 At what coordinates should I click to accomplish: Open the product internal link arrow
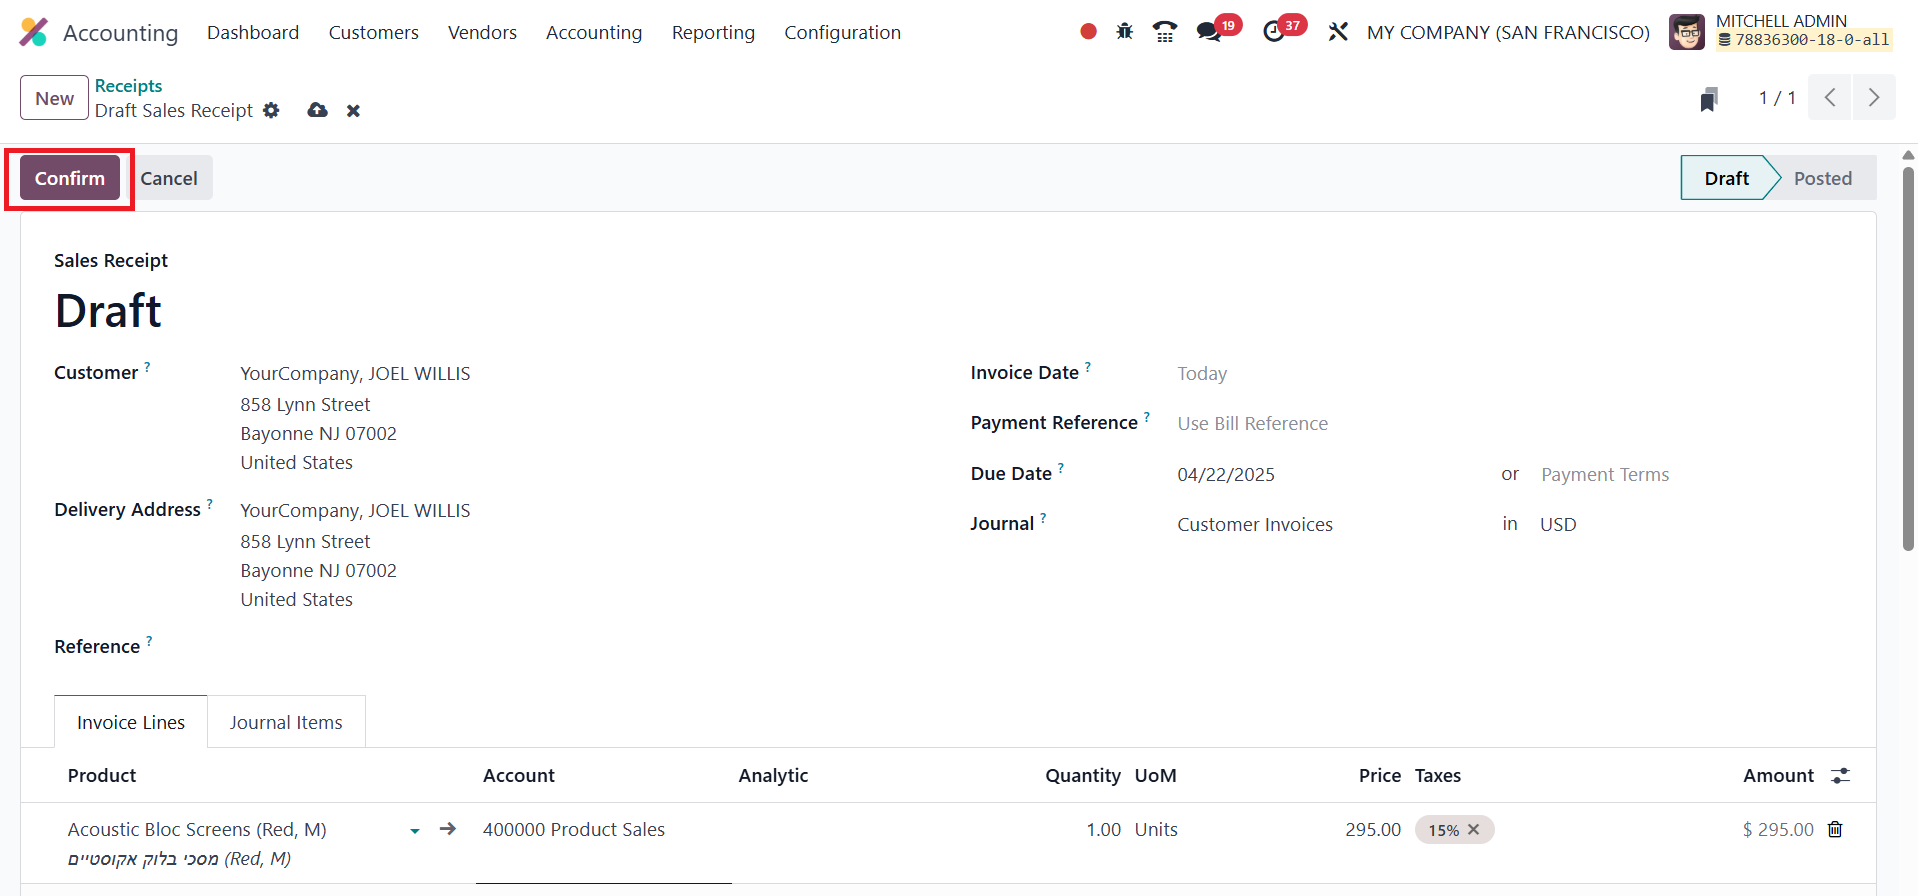[447, 829]
